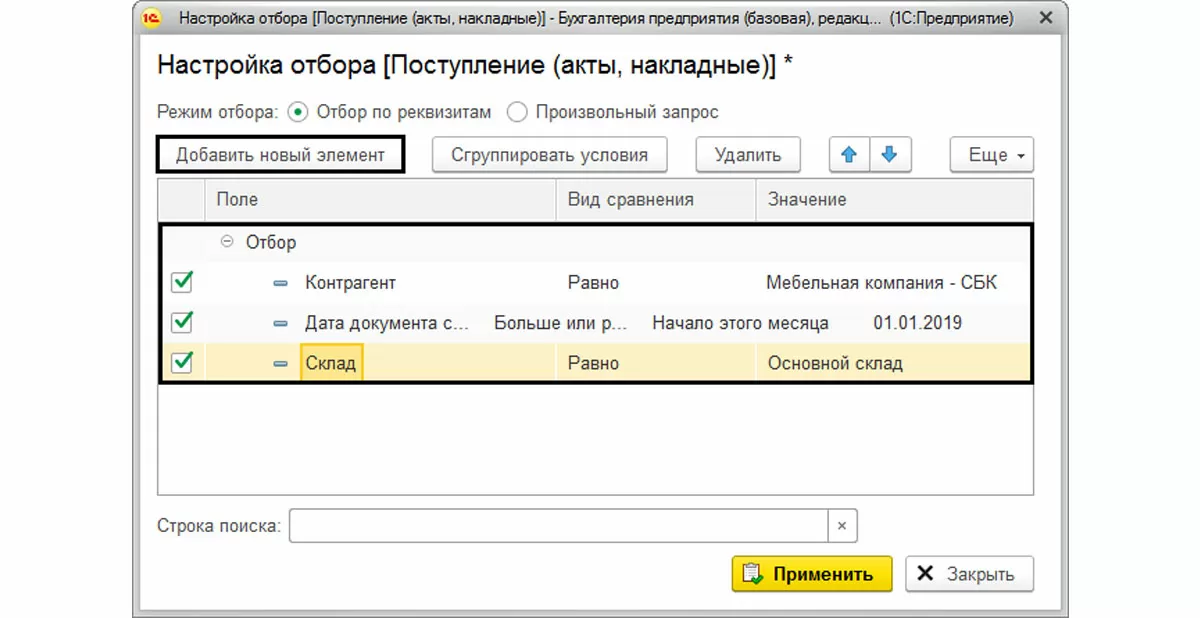This screenshot has height=618, width=1200.
Task: Click the dash icon beside Контрагент
Action: pos(281,283)
